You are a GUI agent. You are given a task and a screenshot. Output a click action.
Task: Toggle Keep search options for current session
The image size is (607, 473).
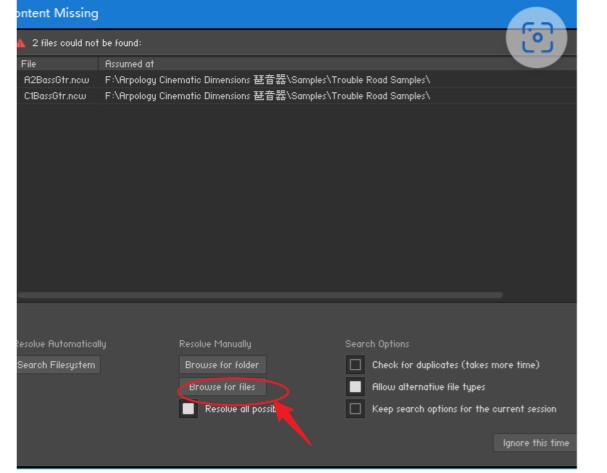[354, 409]
